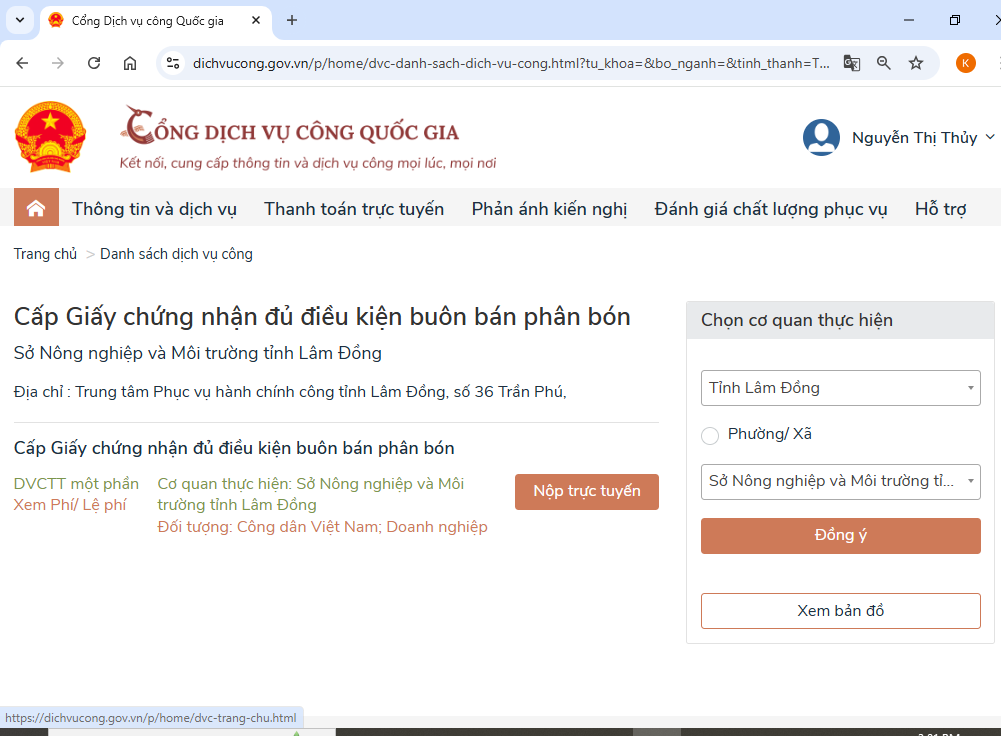Click the browser forward arrow
Screen dimensions: 1001x736
click(x=58, y=63)
